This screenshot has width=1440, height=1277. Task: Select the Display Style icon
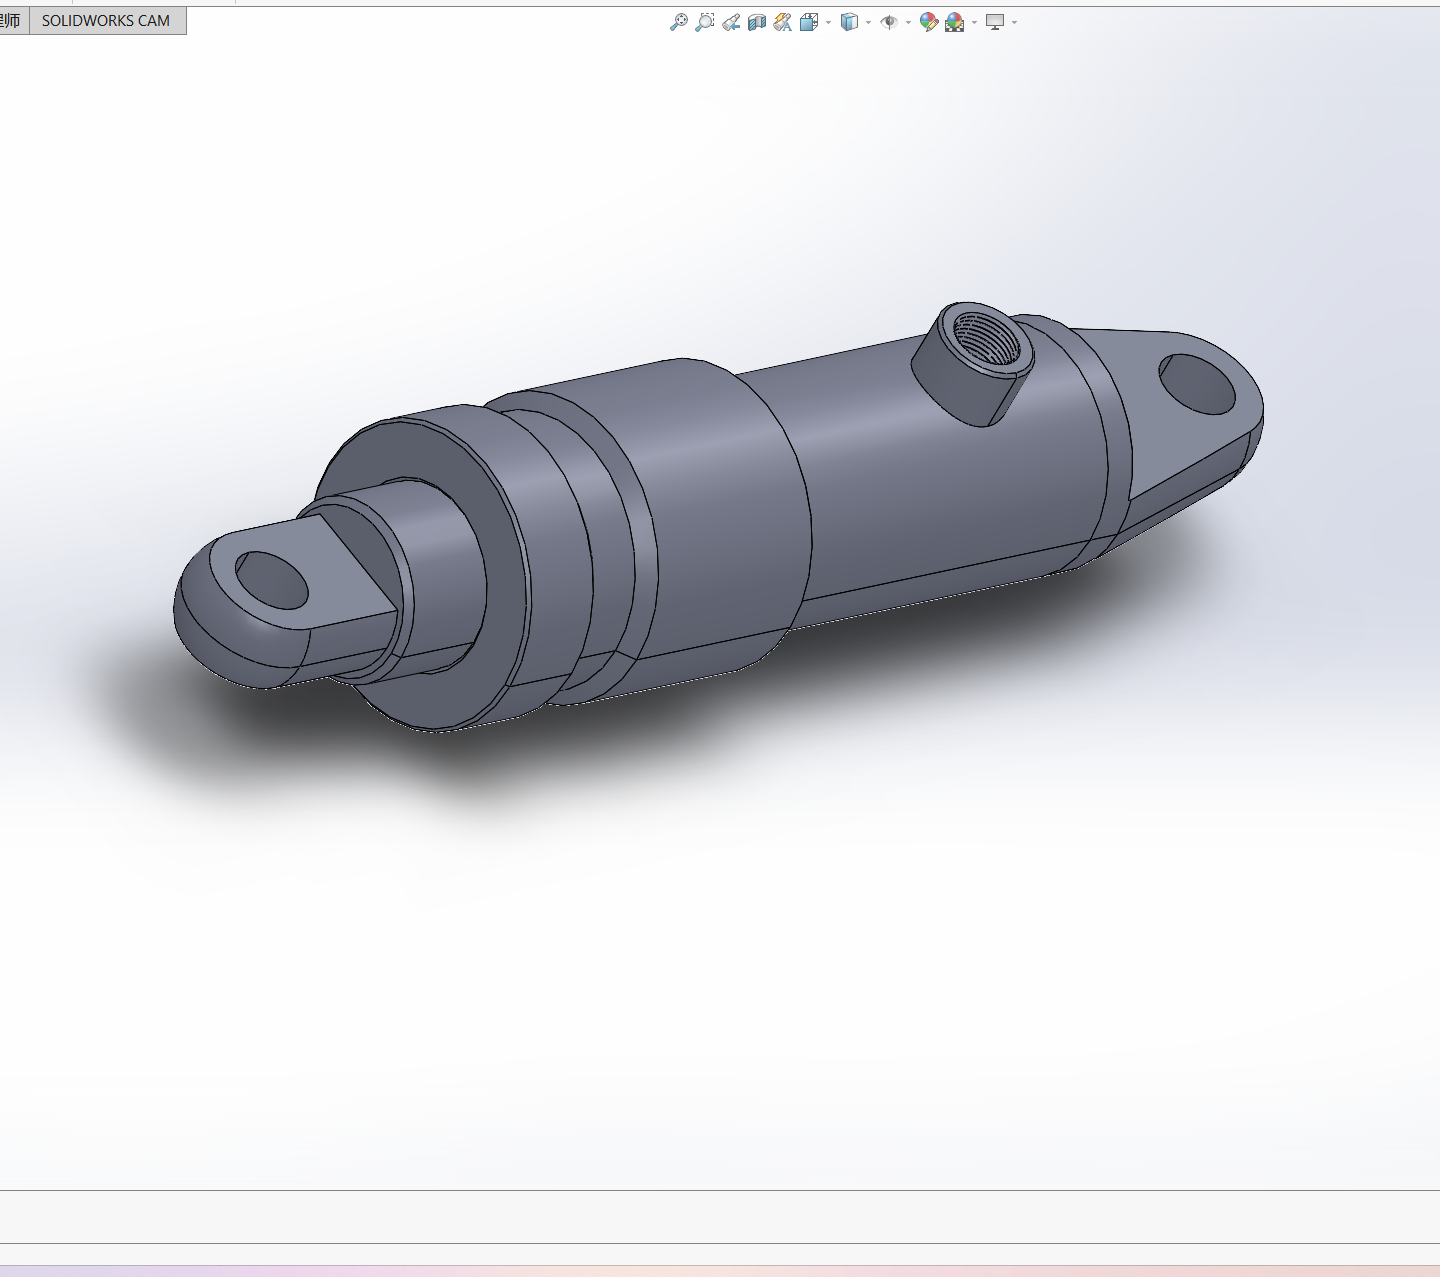[x=849, y=22]
